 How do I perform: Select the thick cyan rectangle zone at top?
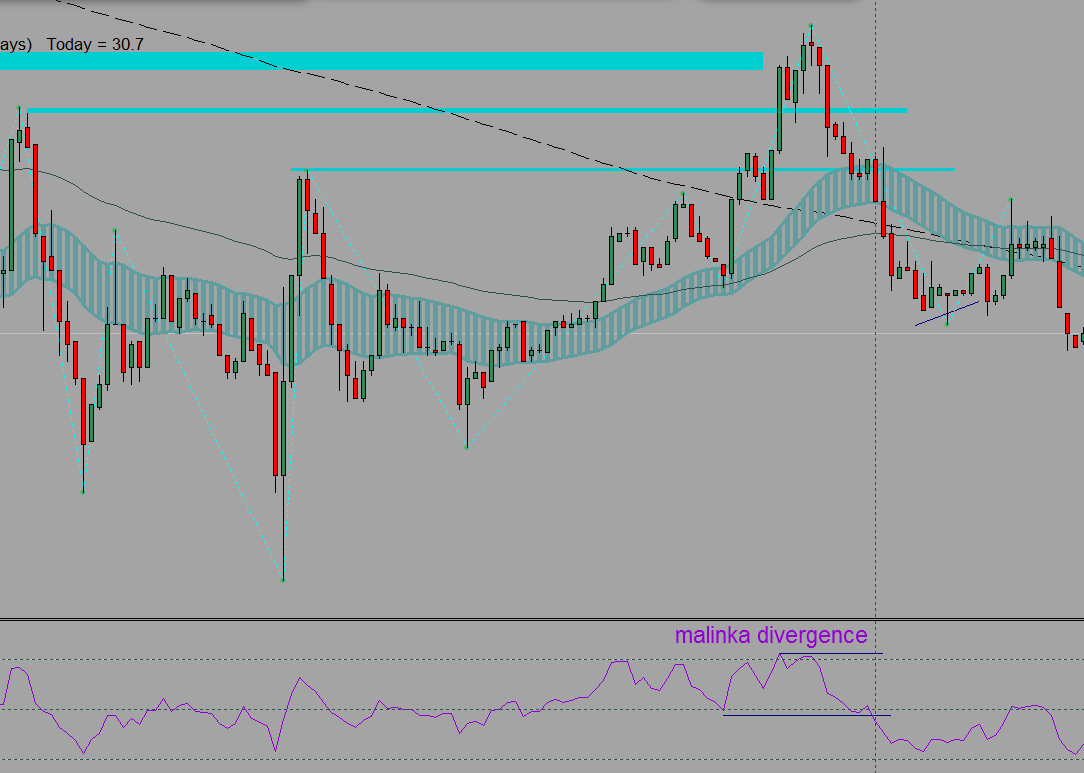pyautogui.click(x=381, y=61)
